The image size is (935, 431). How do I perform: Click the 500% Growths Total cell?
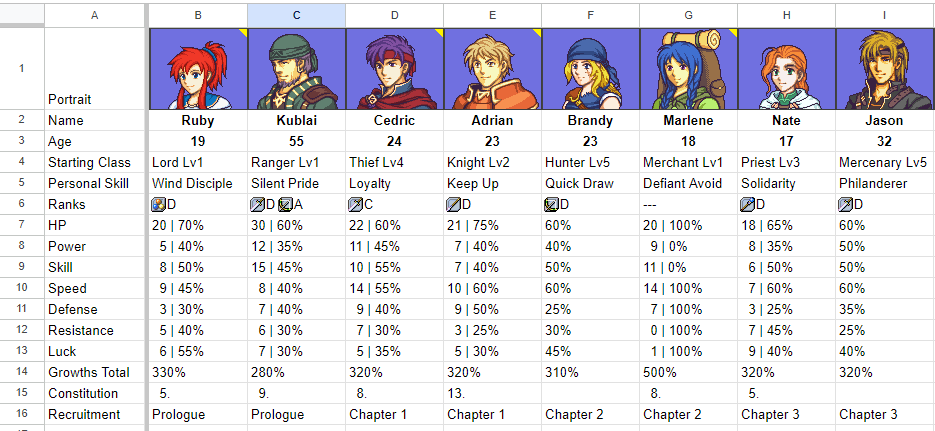[x=688, y=372]
